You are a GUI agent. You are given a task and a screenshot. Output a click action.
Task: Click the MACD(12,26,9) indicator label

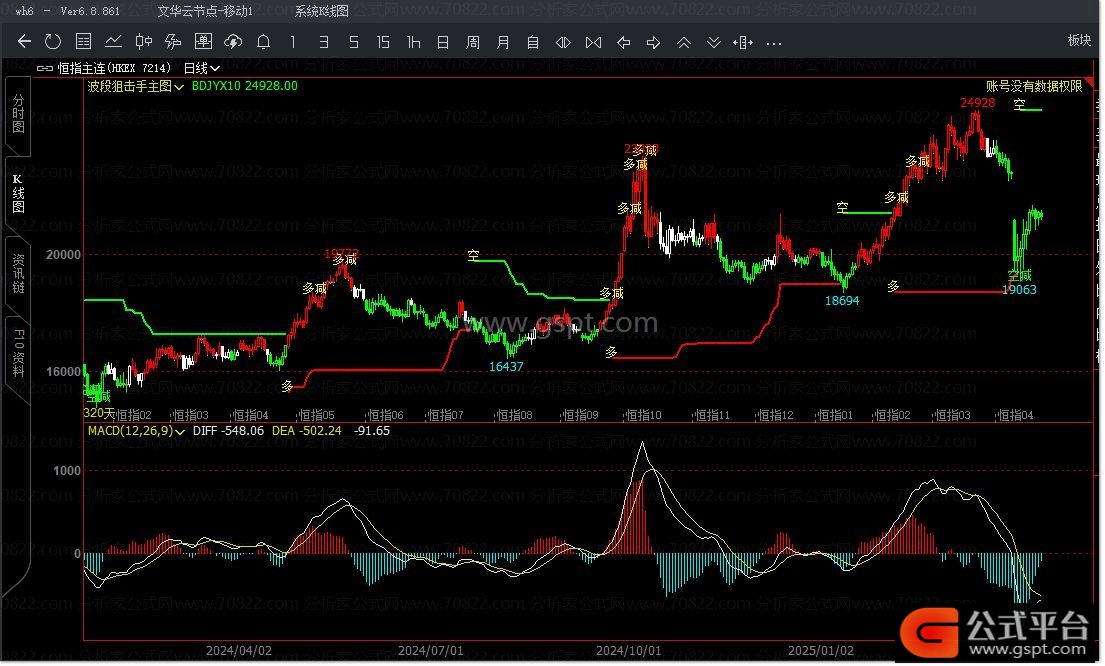[130, 431]
